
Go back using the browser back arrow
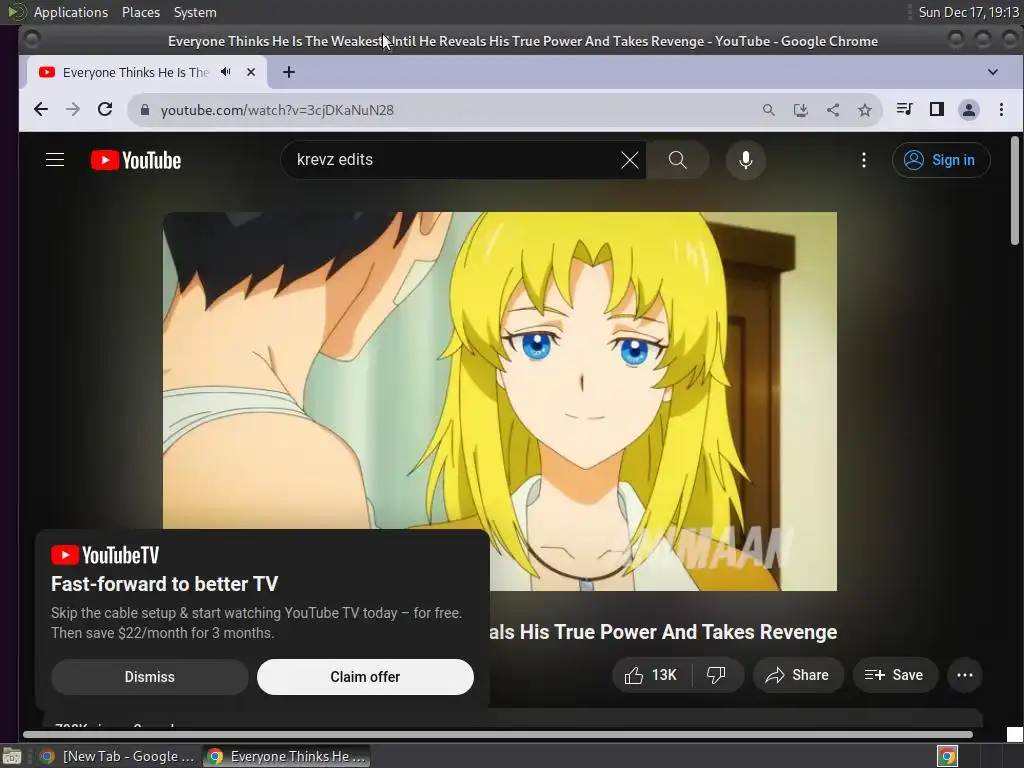tap(40, 110)
